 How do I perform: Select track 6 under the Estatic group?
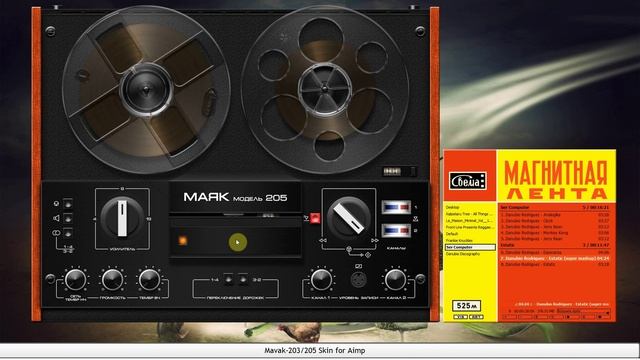pos(555,252)
